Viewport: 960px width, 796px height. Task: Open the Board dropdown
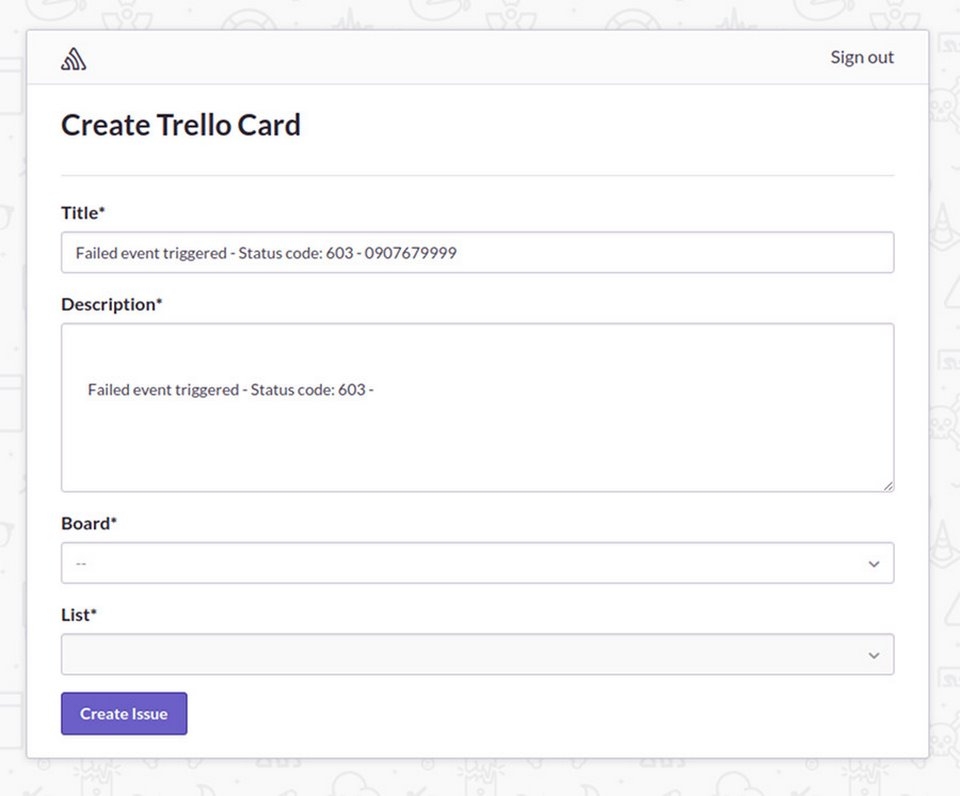(477, 563)
